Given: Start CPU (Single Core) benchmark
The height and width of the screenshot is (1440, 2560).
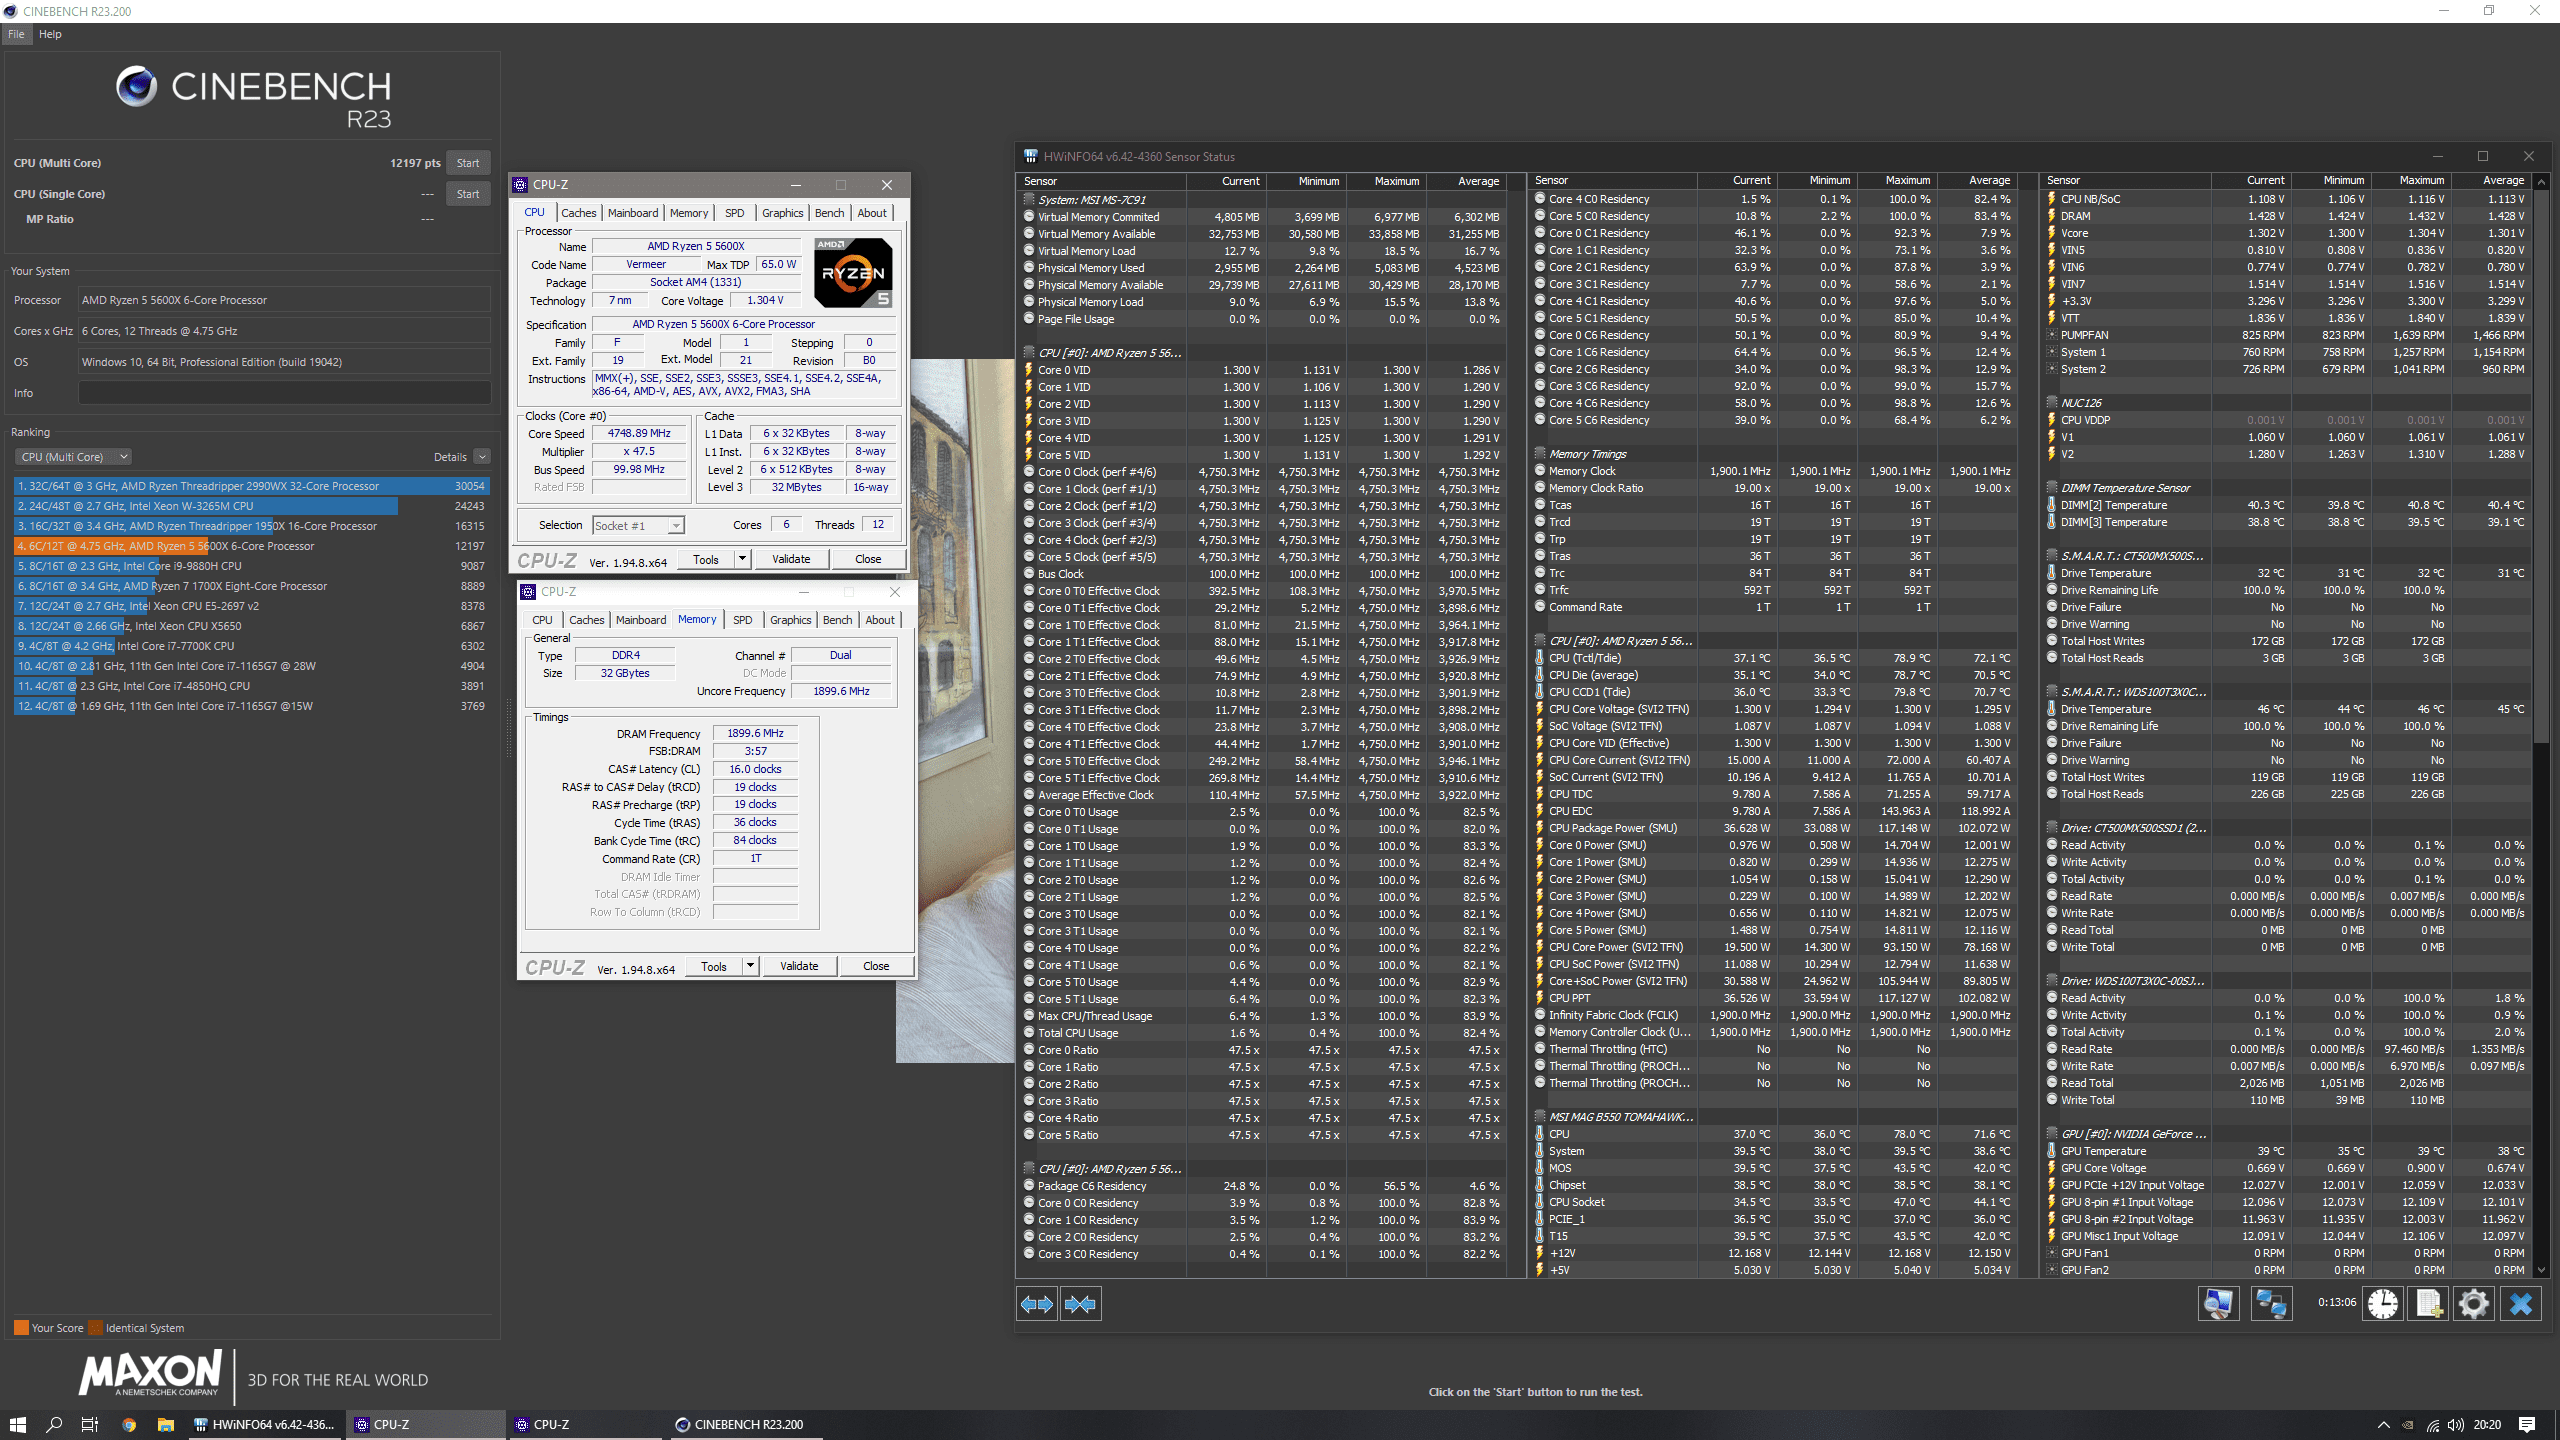Looking at the screenshot, I should click(x=468, y=194).
